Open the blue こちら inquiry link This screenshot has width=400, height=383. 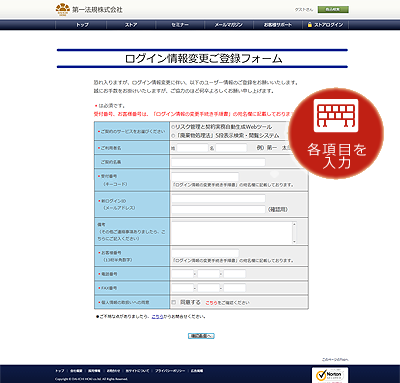tap(157, 317)
